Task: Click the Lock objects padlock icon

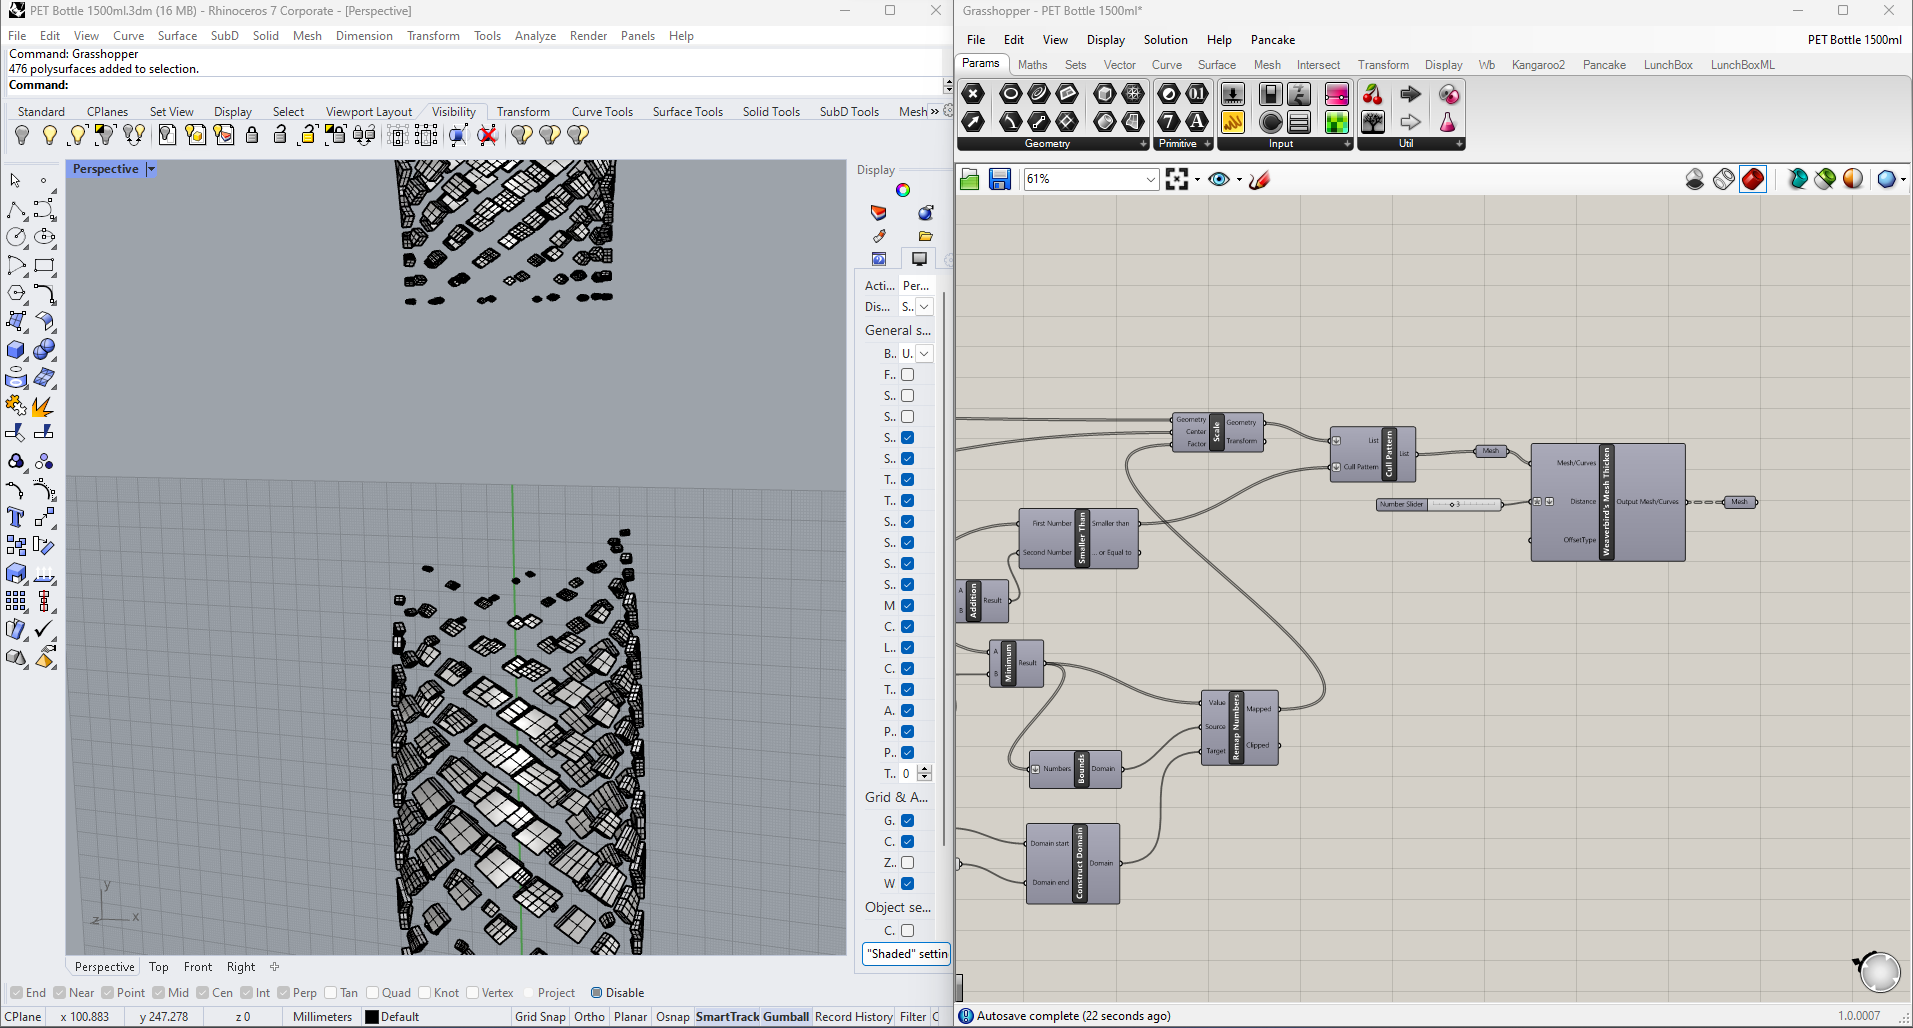Action: (252, 135)
